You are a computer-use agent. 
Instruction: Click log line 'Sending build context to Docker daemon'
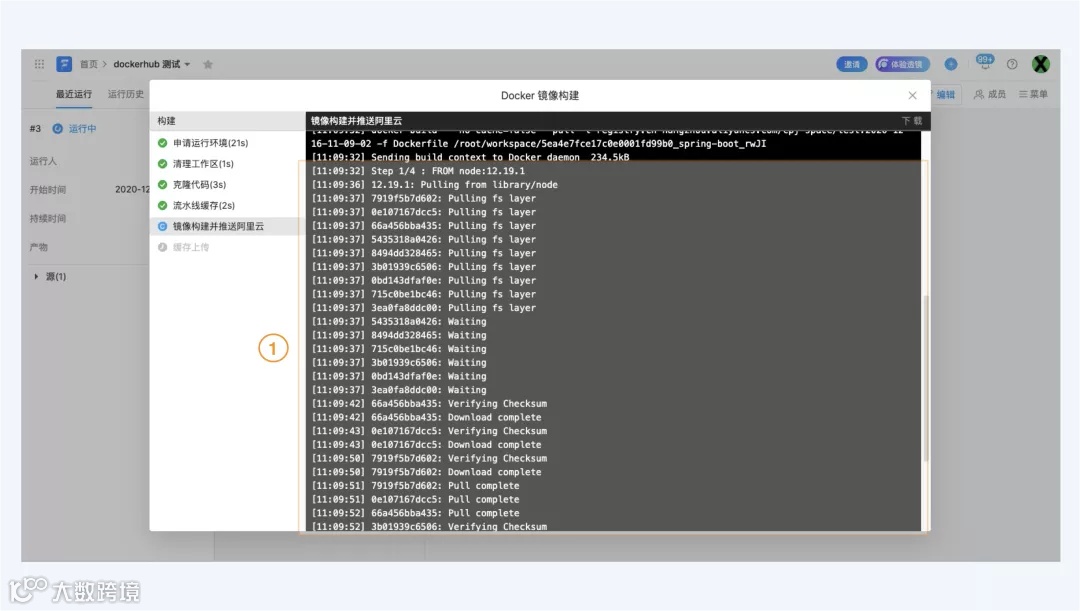(x=470, y=157)
